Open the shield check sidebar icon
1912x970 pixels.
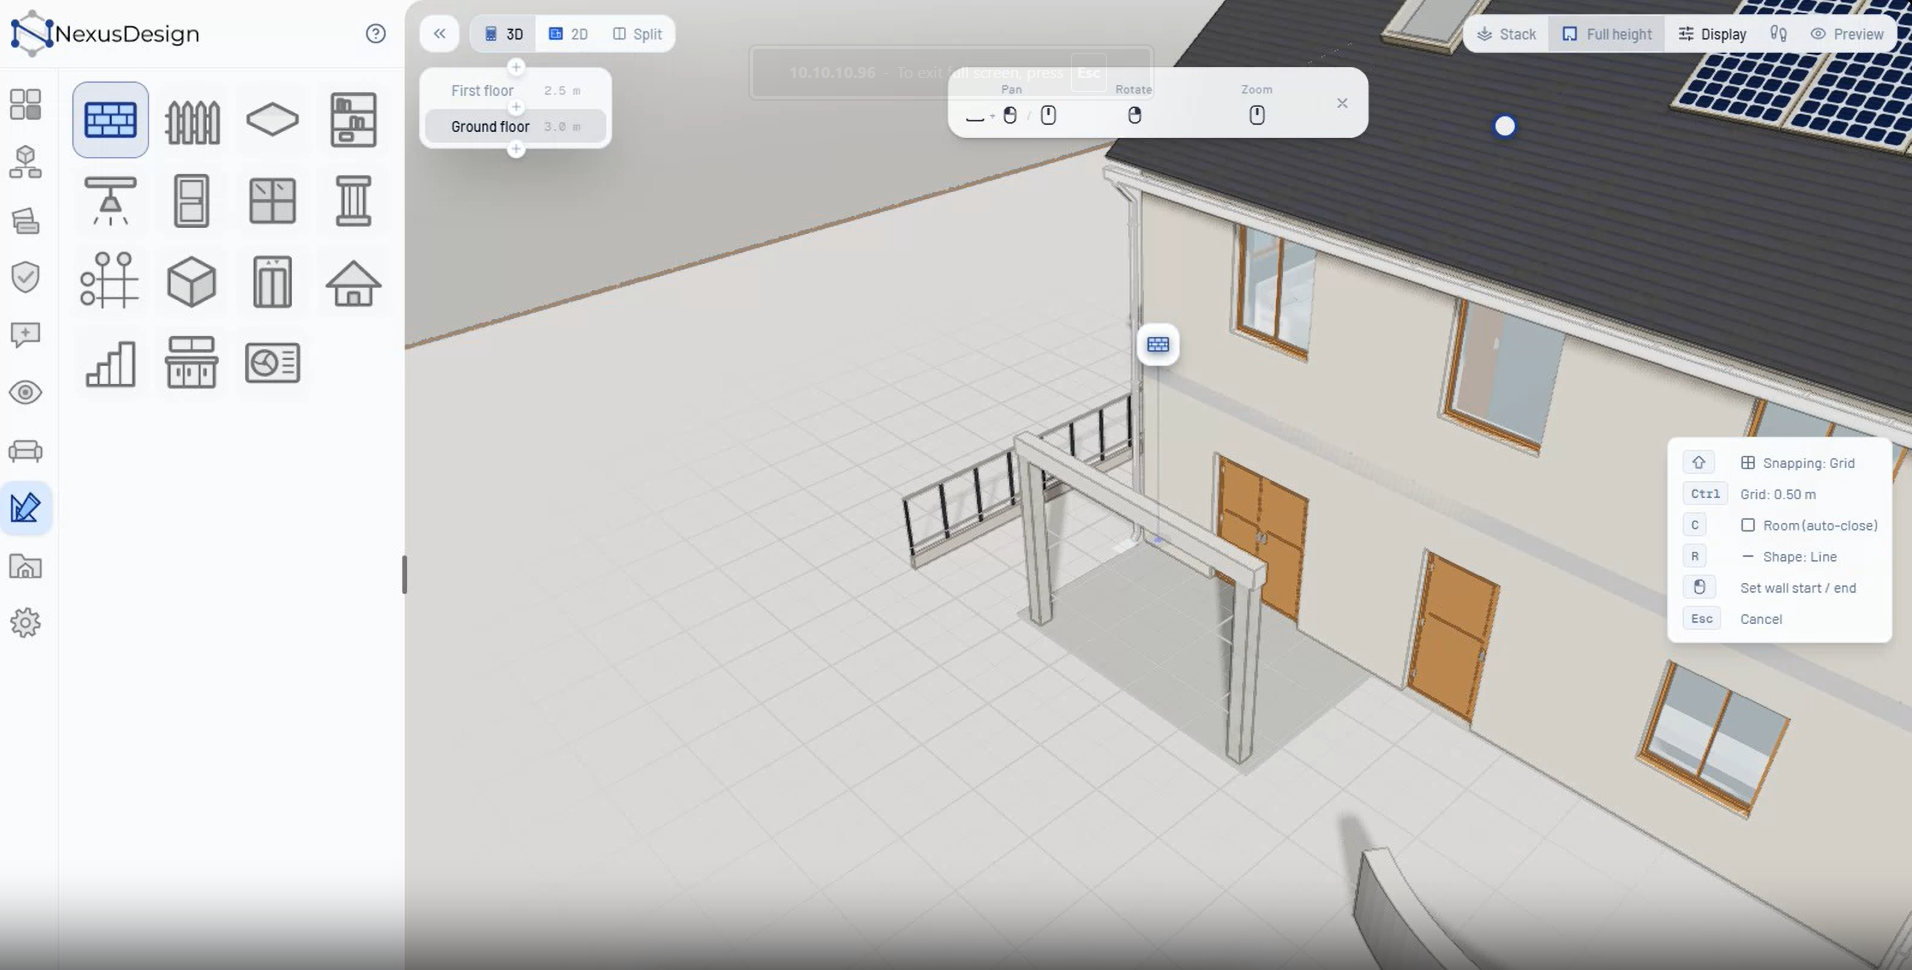coord(25,277)
